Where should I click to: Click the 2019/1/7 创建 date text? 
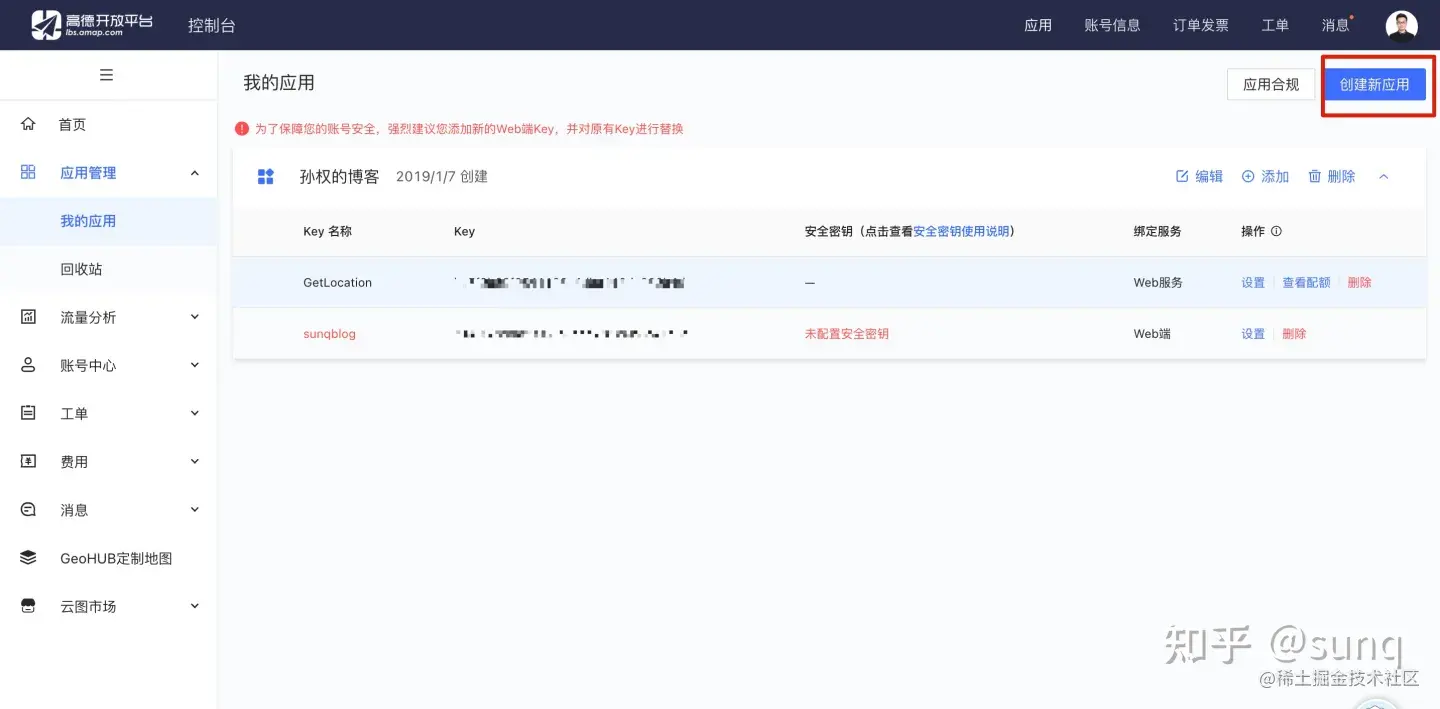point(442,176)
